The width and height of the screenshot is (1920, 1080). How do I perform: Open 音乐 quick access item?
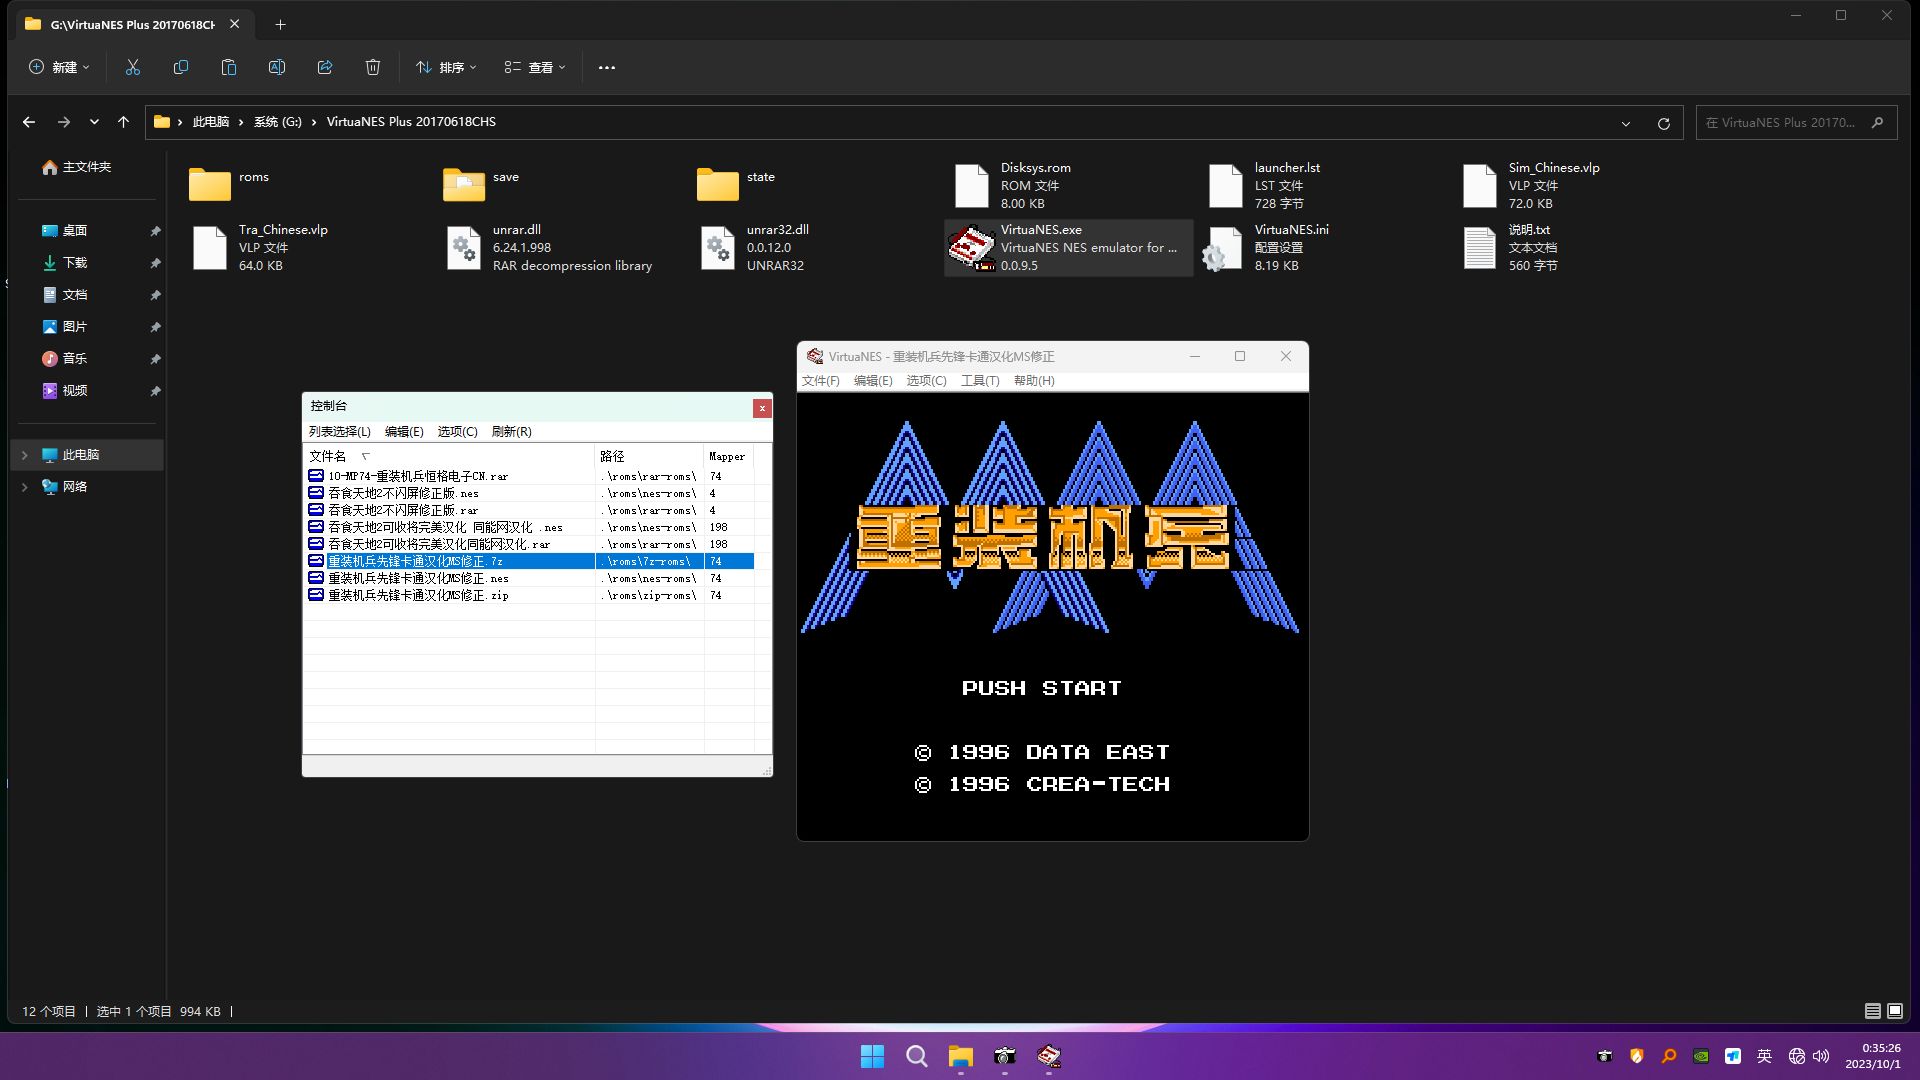[75, 359]
